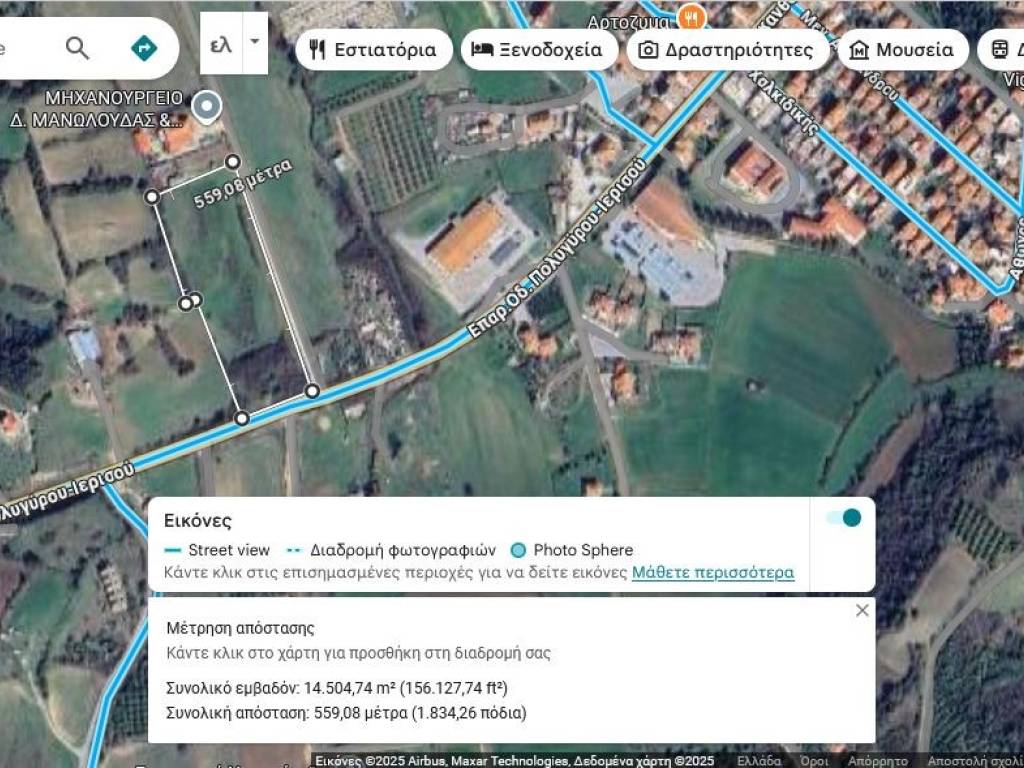Click the Photo Sphere legend circle icon
1024x768 pixels.
pos(518,550)
